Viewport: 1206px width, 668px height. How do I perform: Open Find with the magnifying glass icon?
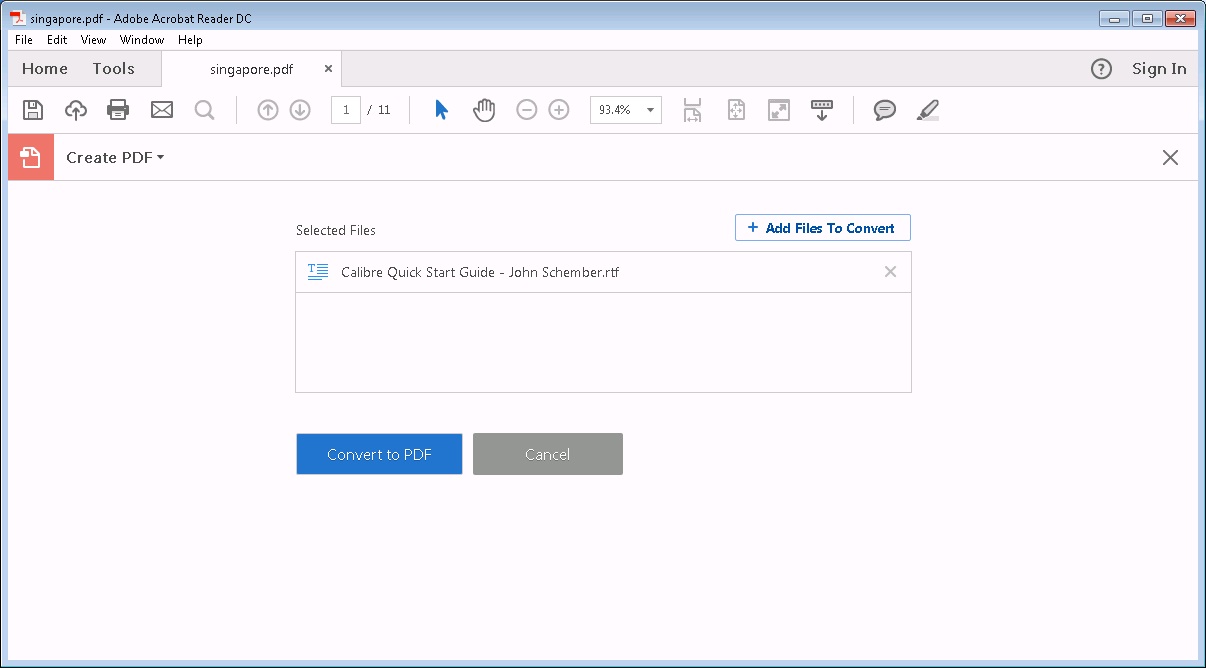[204, 110]
